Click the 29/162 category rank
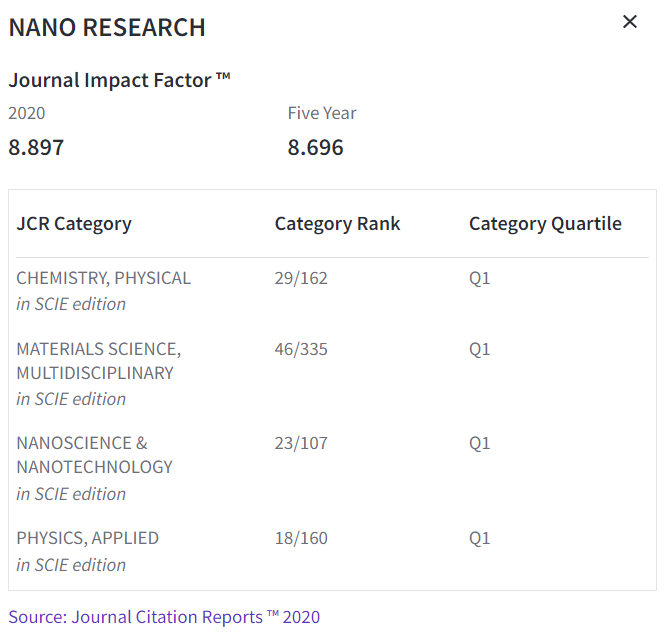667x634 pixels. pos(301,278)
